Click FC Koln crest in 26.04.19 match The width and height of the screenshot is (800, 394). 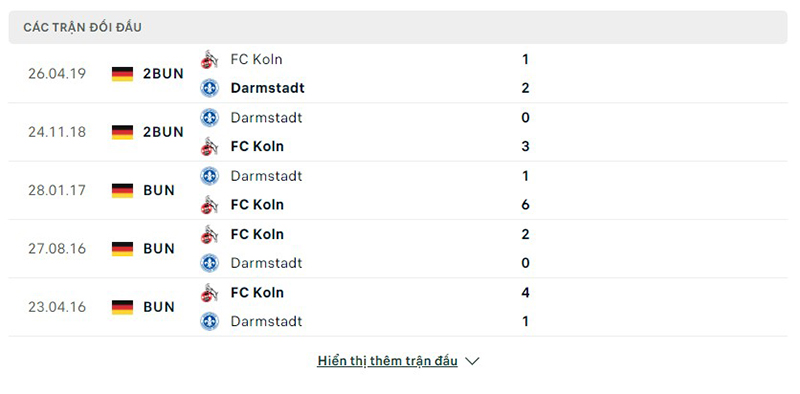209,59
